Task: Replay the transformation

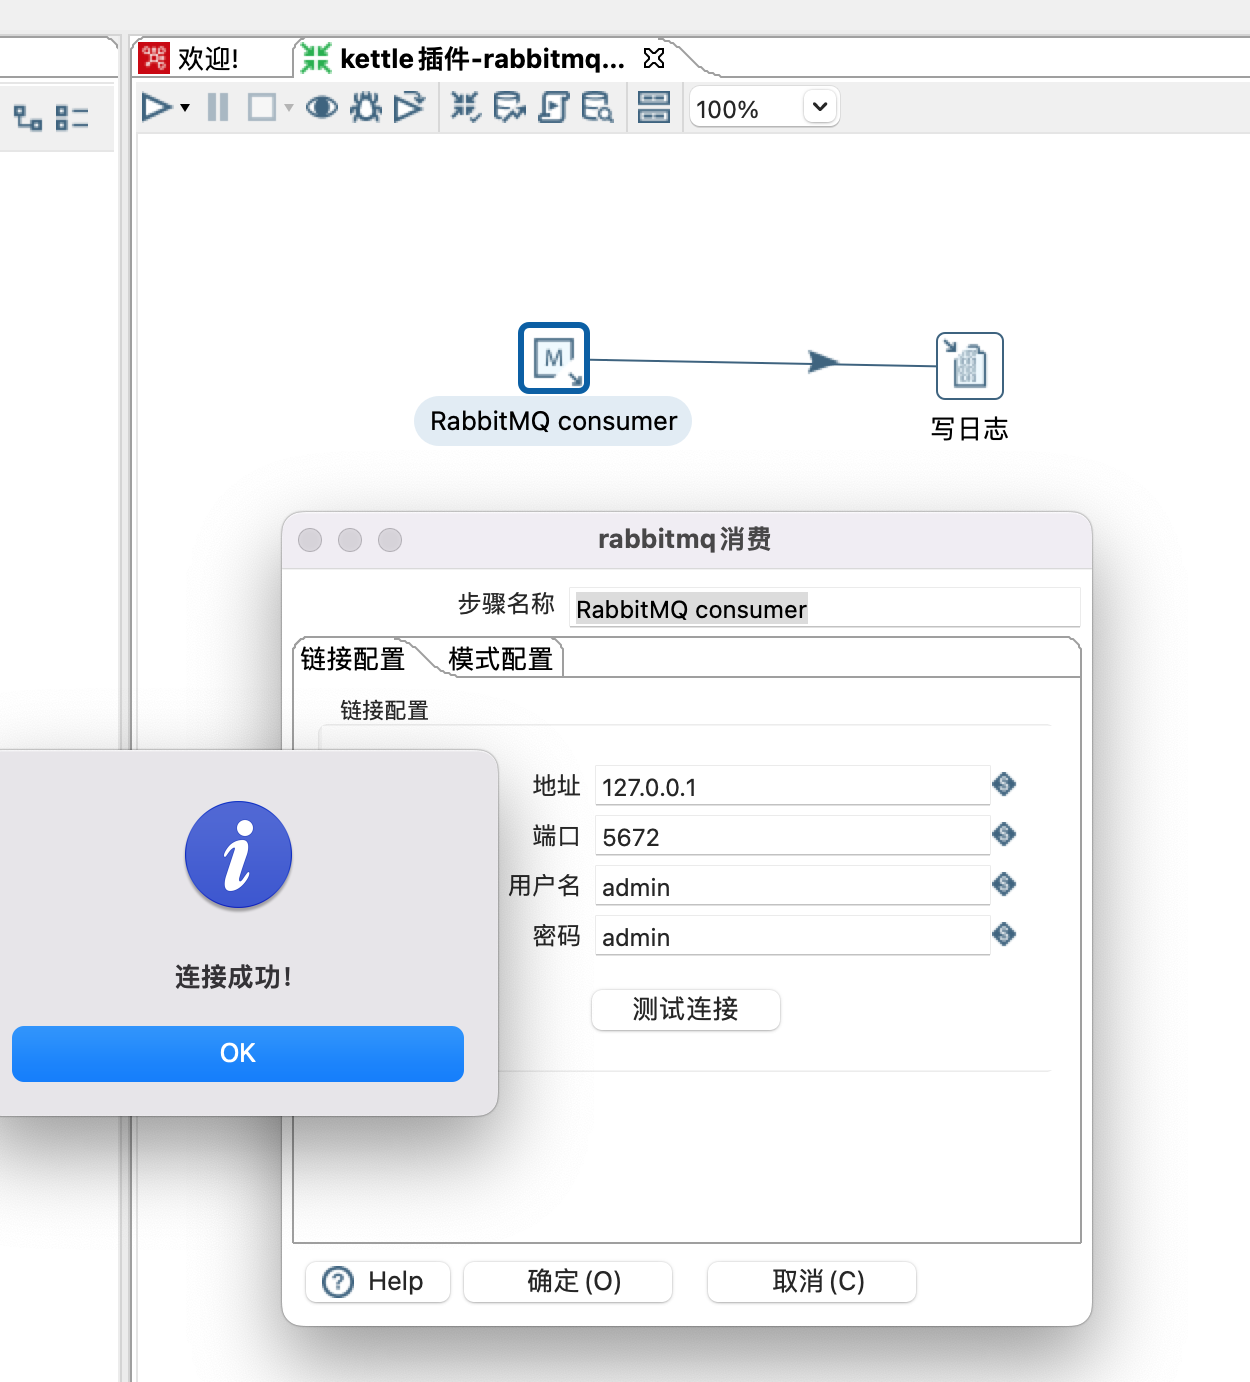Action: (x=409, y=107)
